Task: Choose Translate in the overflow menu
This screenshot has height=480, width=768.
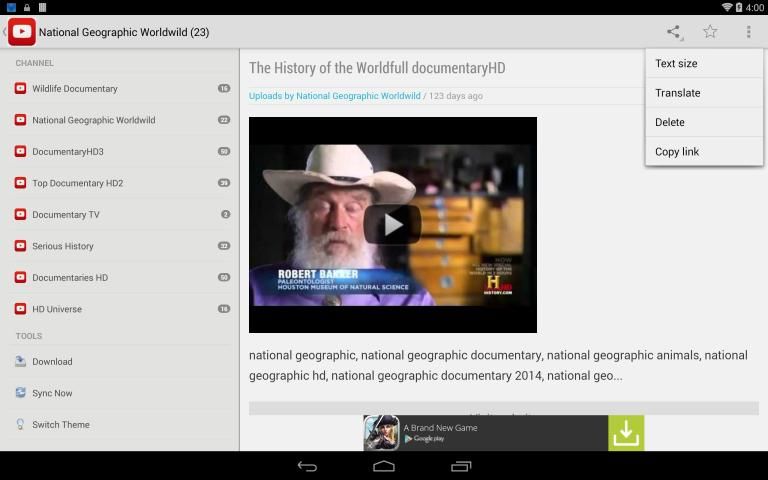Action: pos(677,93)
